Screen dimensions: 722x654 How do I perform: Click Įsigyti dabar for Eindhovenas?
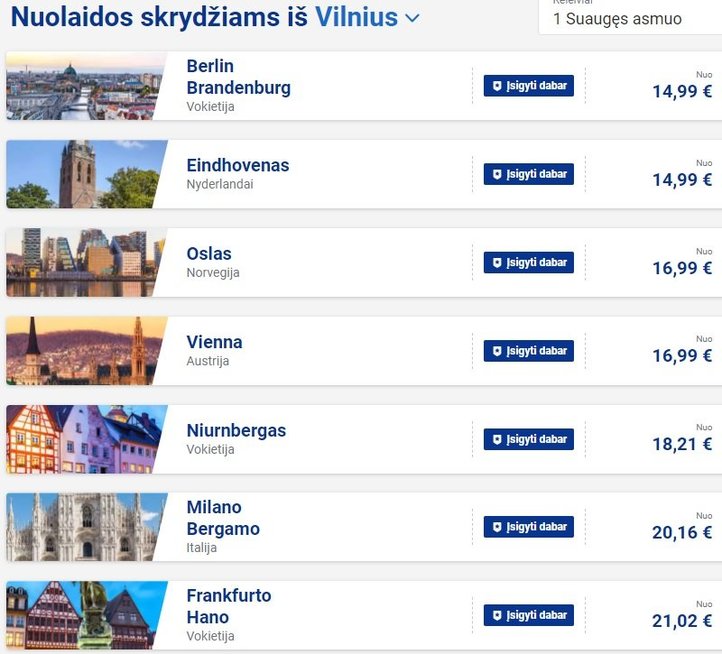click(529, 174)
